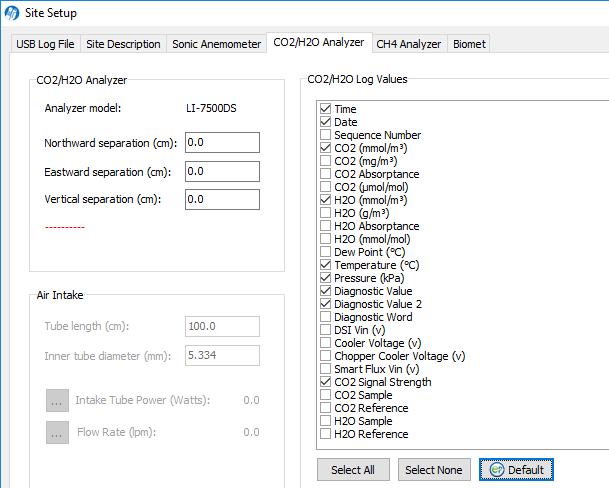Click the Intake Tube Power ellipsis button
The width and height of the screenshot is (609, 488).
[x=56, y=401]
